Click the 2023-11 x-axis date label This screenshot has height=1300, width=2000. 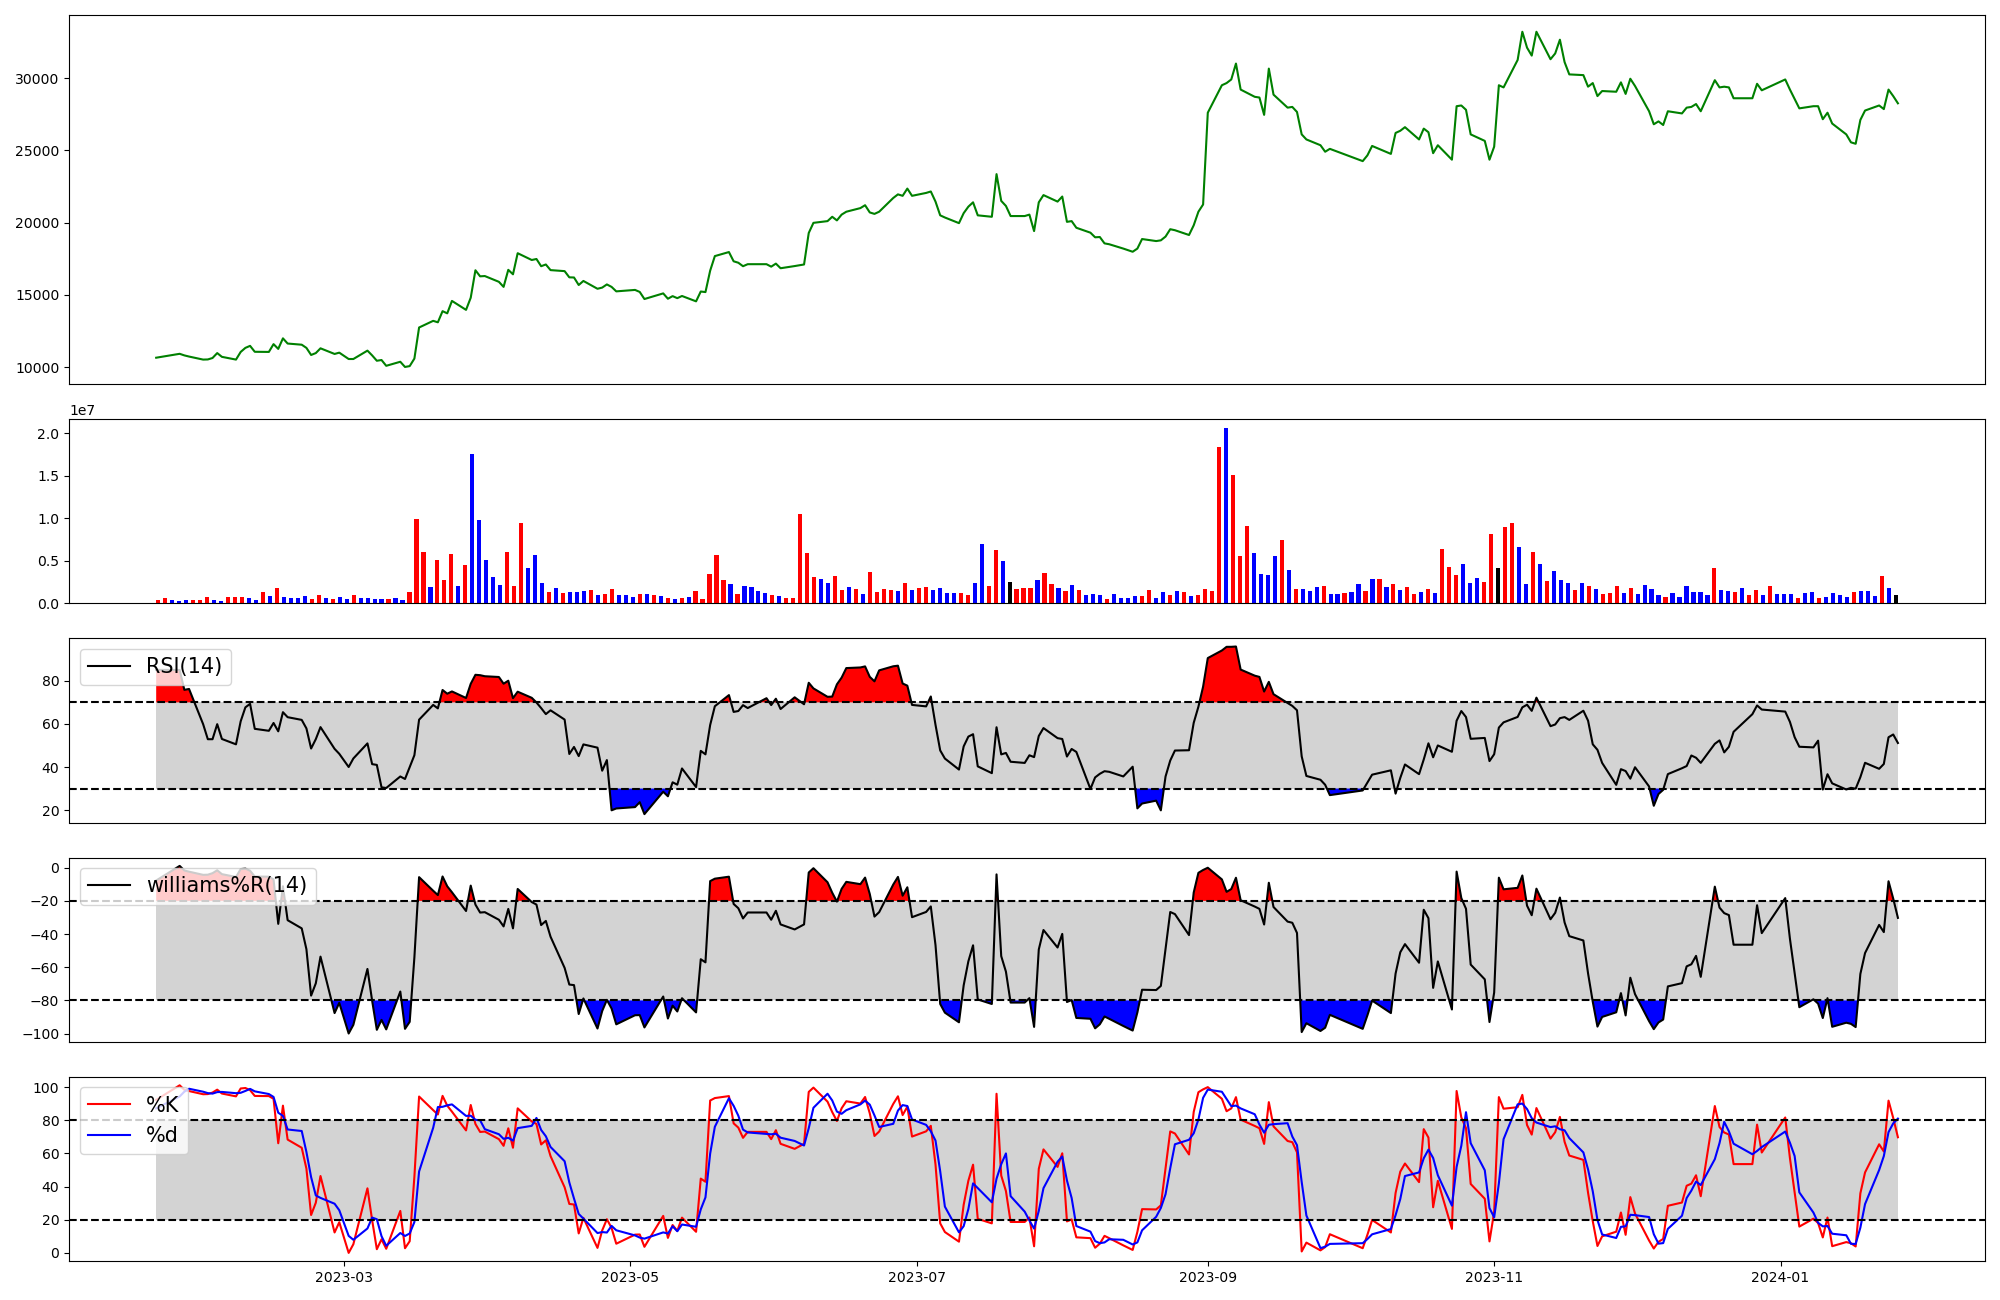click(1494, 1277)
